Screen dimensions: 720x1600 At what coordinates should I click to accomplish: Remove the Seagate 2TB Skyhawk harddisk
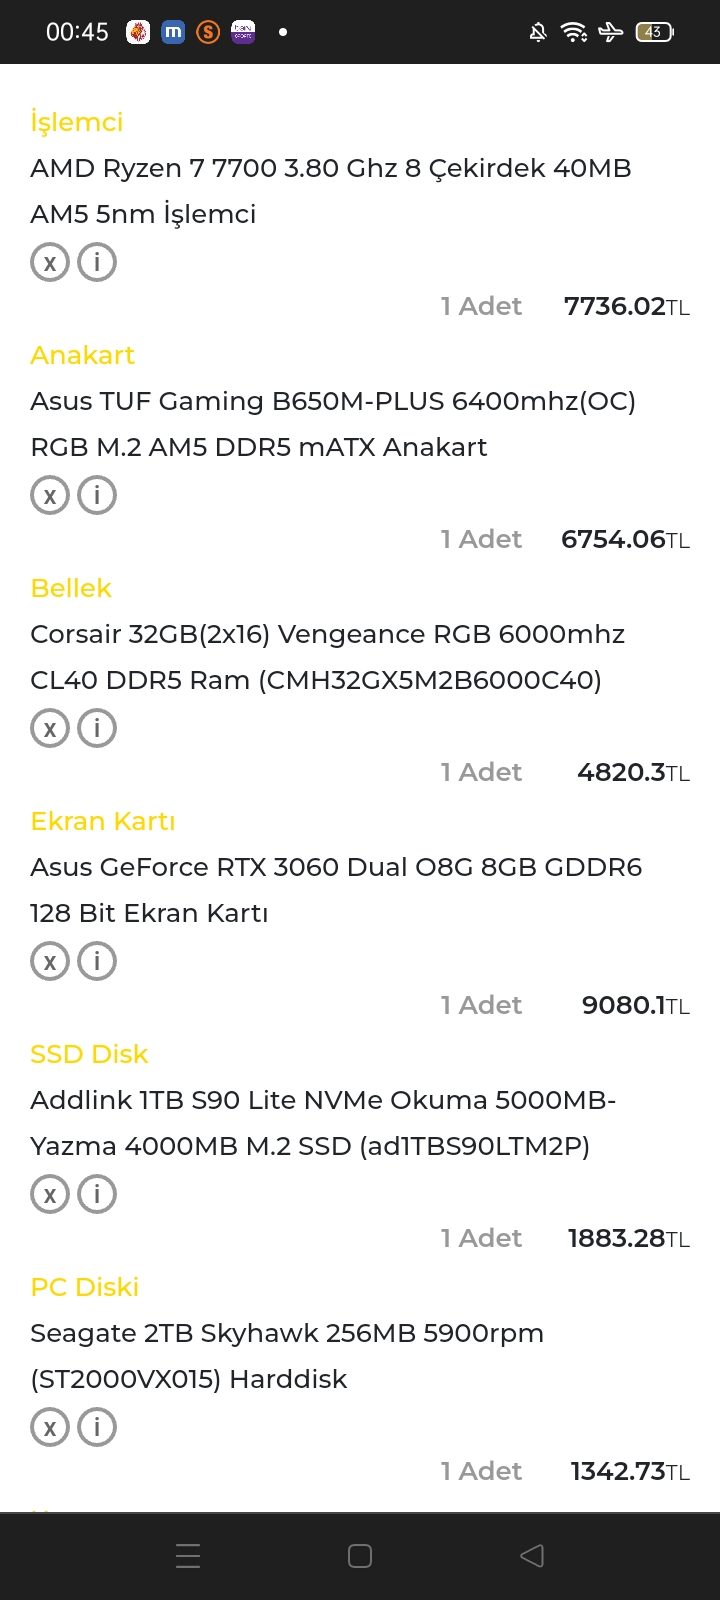[50, 1428]
